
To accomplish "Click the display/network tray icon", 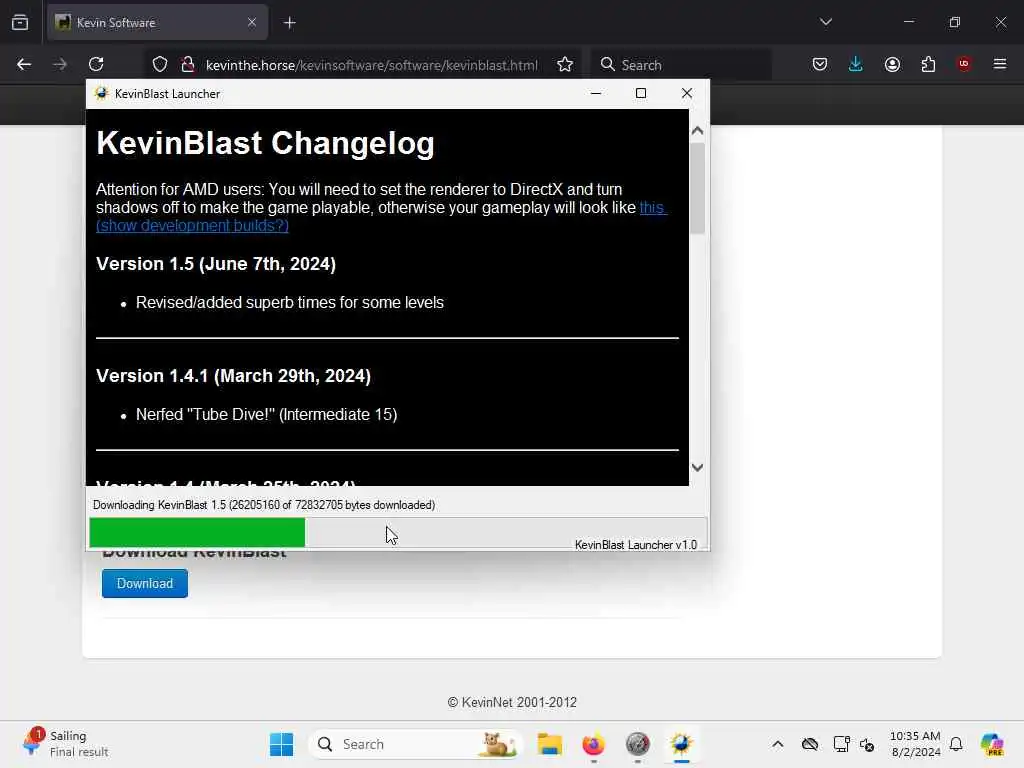I will pos(841,744).
